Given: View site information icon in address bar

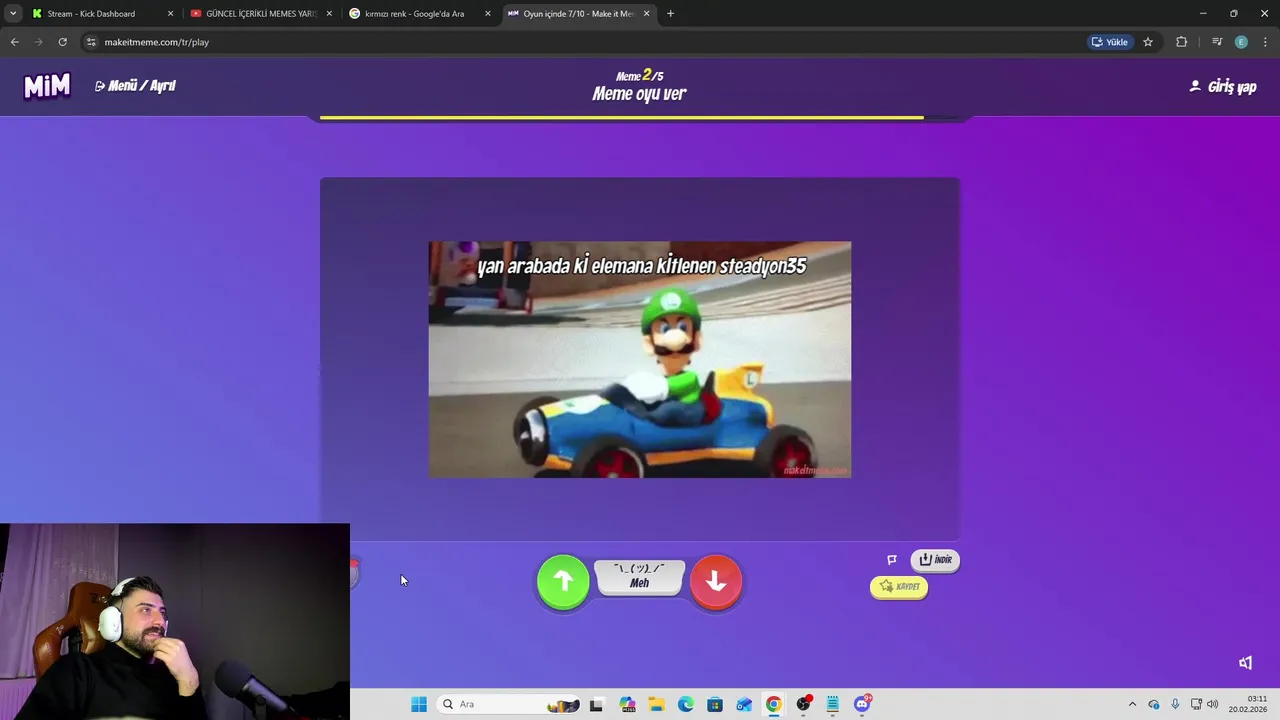Looking at the screenshot, I should pyautogui.click(x=91, y=42).
